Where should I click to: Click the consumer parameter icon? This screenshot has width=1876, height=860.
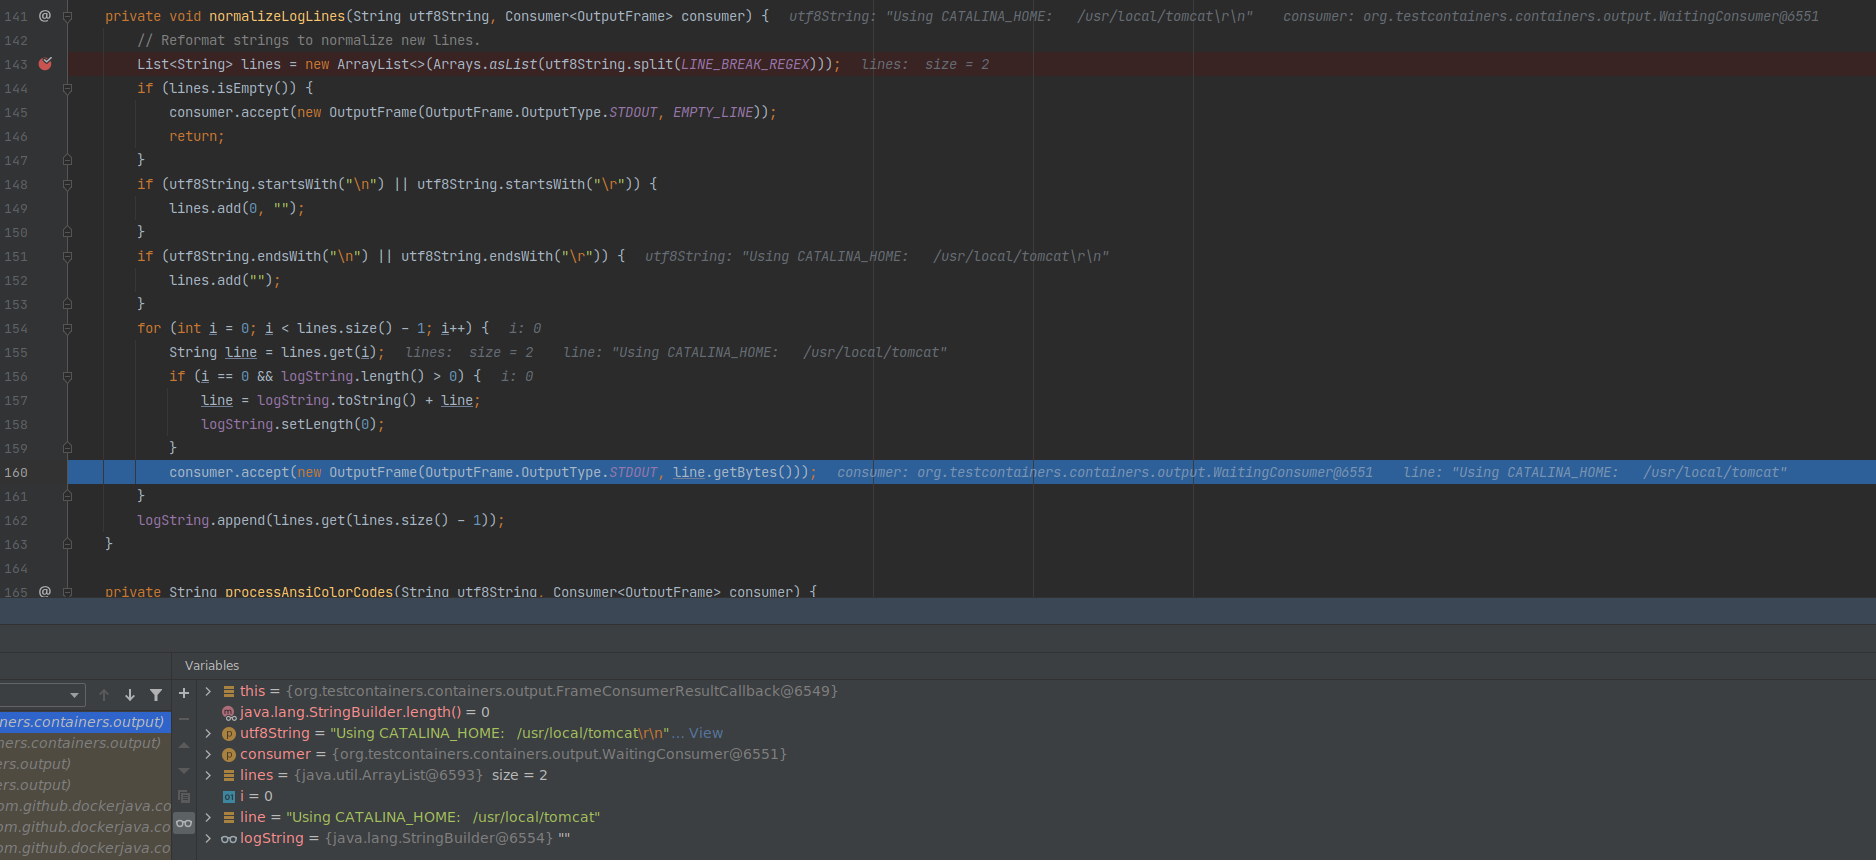coord(229,755)
